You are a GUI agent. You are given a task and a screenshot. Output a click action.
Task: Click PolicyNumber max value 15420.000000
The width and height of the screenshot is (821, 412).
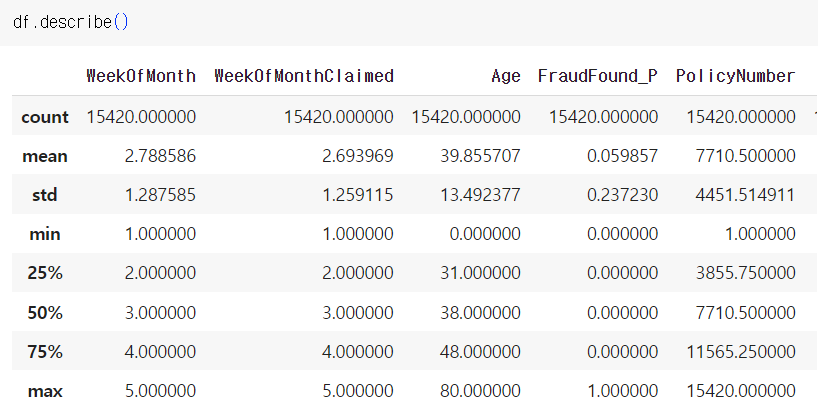coord(741,391)
